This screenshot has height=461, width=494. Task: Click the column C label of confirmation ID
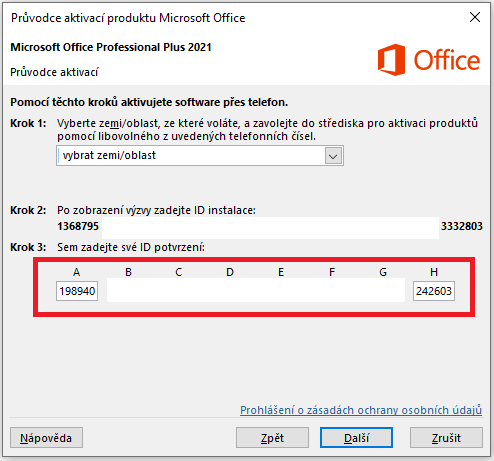click(179, 272)
